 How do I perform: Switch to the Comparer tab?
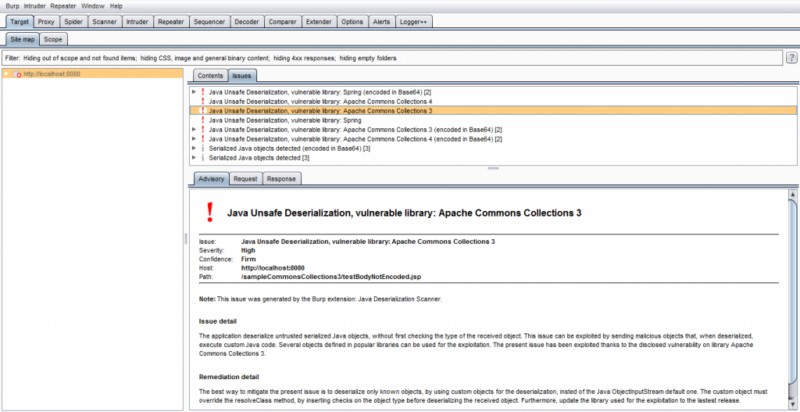[x=283, y=22]
